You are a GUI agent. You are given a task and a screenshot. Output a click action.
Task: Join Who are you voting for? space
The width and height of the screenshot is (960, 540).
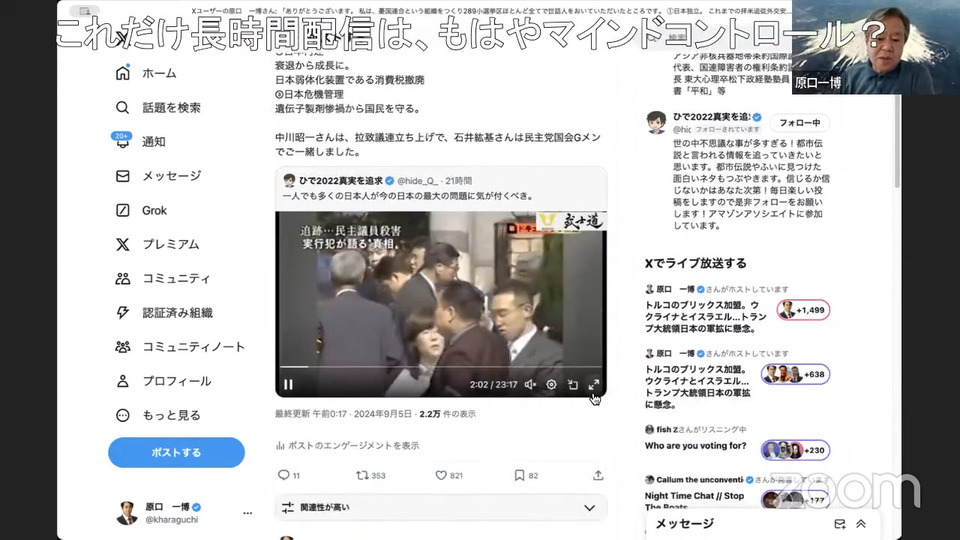[795, 450]
